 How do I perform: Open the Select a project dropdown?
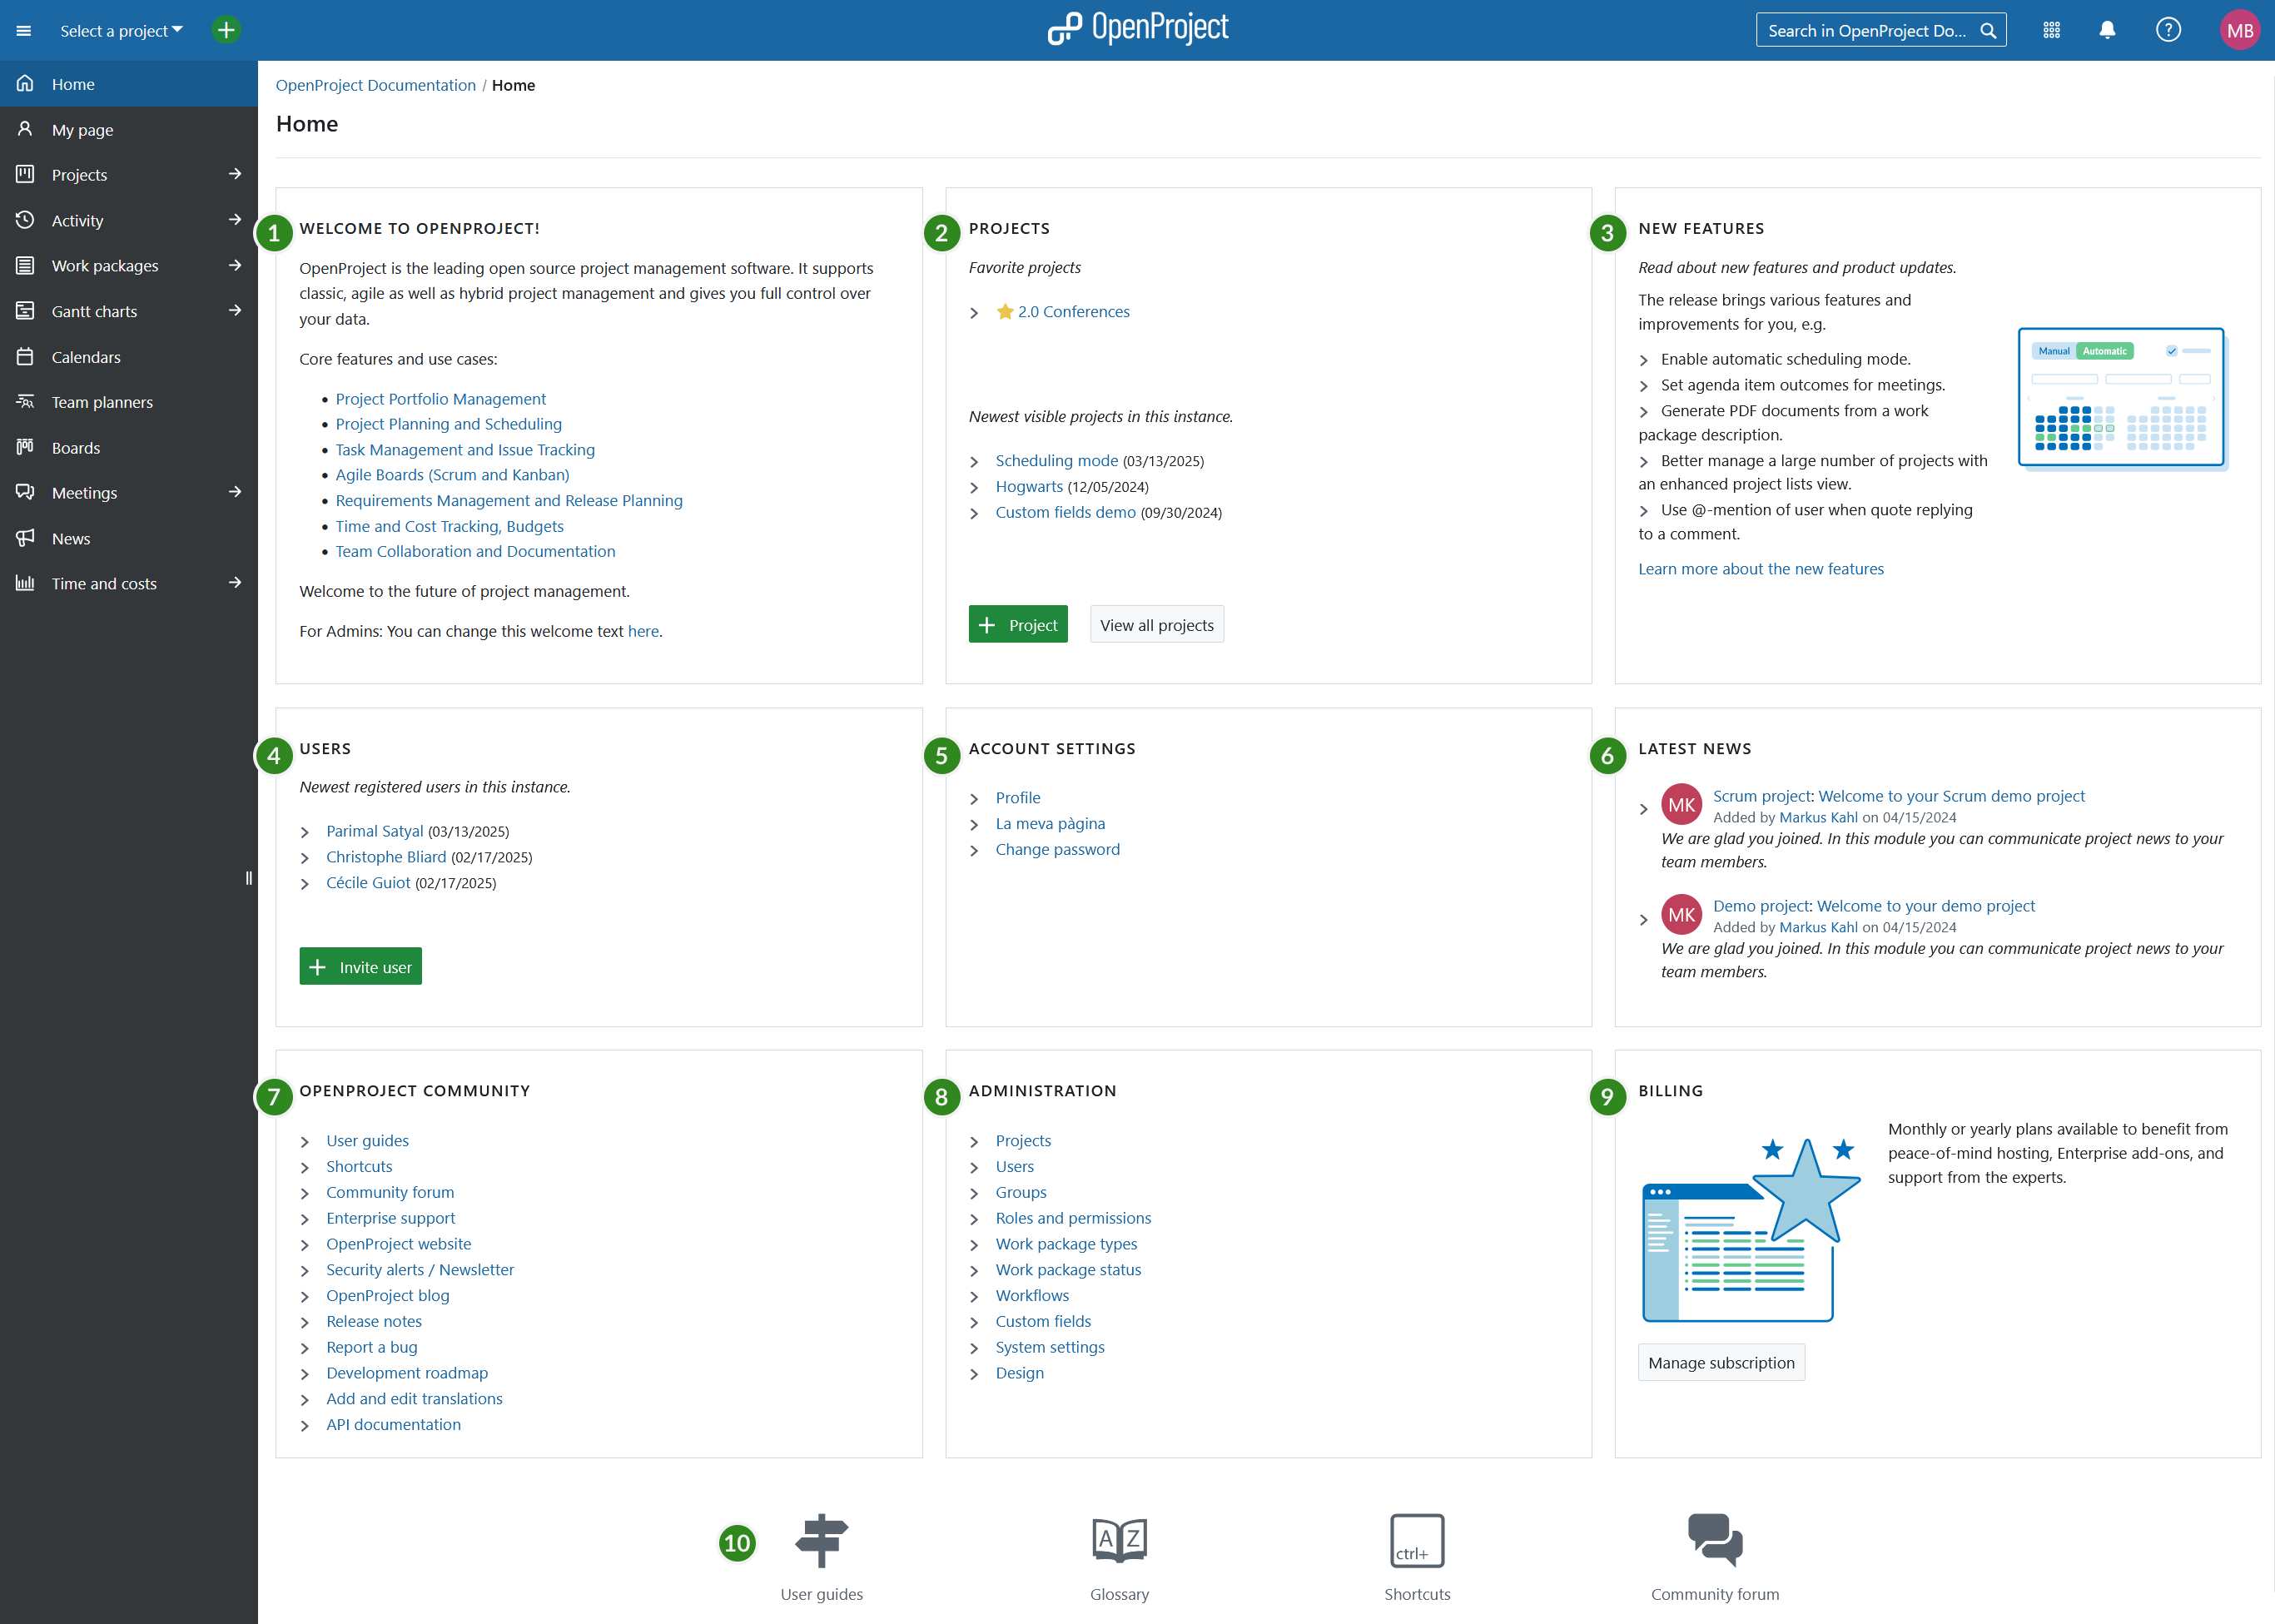[121, 31]
